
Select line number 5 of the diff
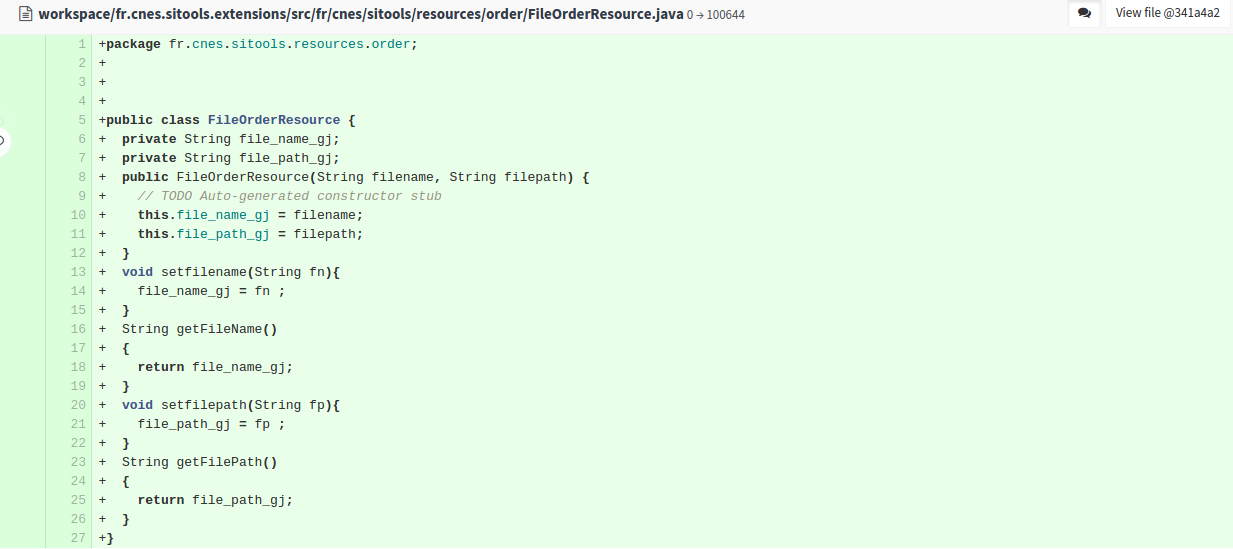tap(82, 121)
